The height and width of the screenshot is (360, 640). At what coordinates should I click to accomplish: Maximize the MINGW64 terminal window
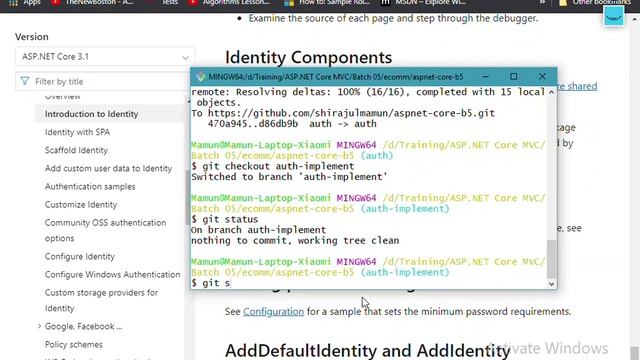tap(513, 77)
